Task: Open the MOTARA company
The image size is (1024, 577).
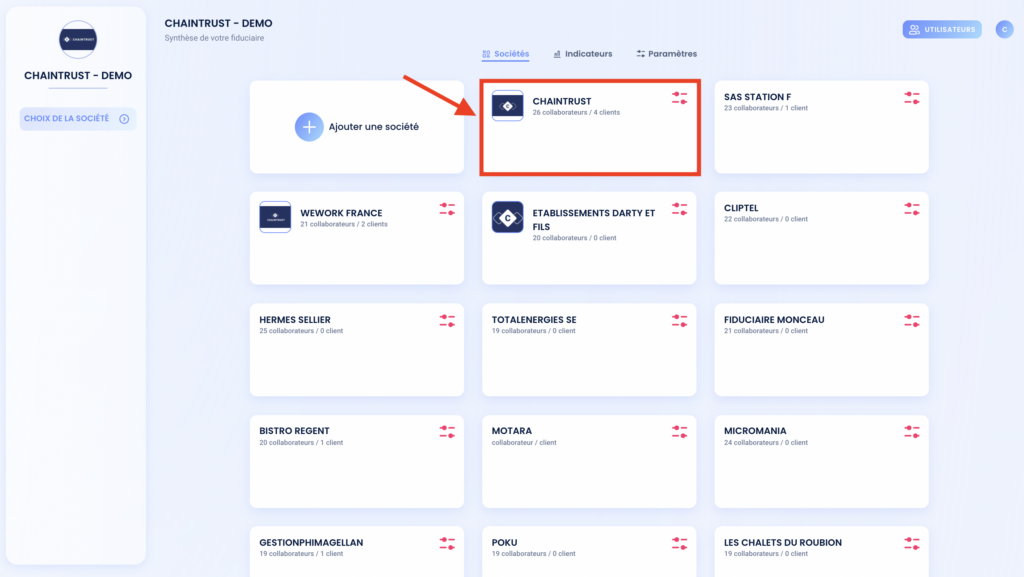Action: (511, 431)
